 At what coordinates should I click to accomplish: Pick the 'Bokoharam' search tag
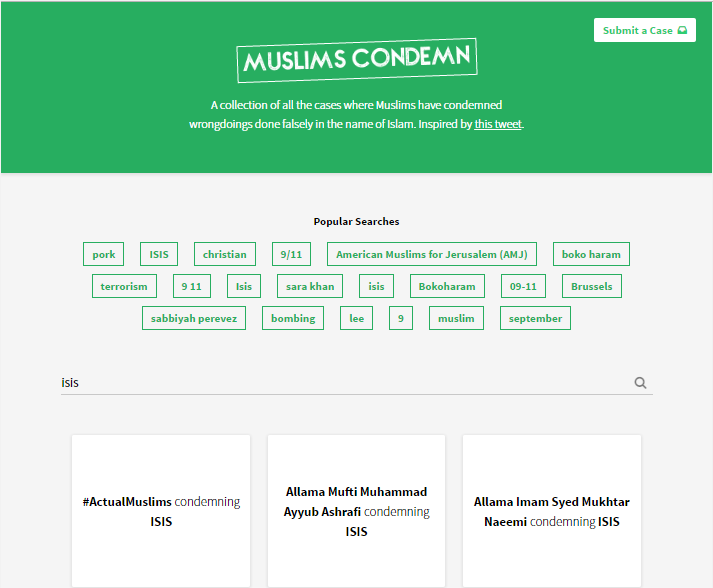tap(447, 286)
